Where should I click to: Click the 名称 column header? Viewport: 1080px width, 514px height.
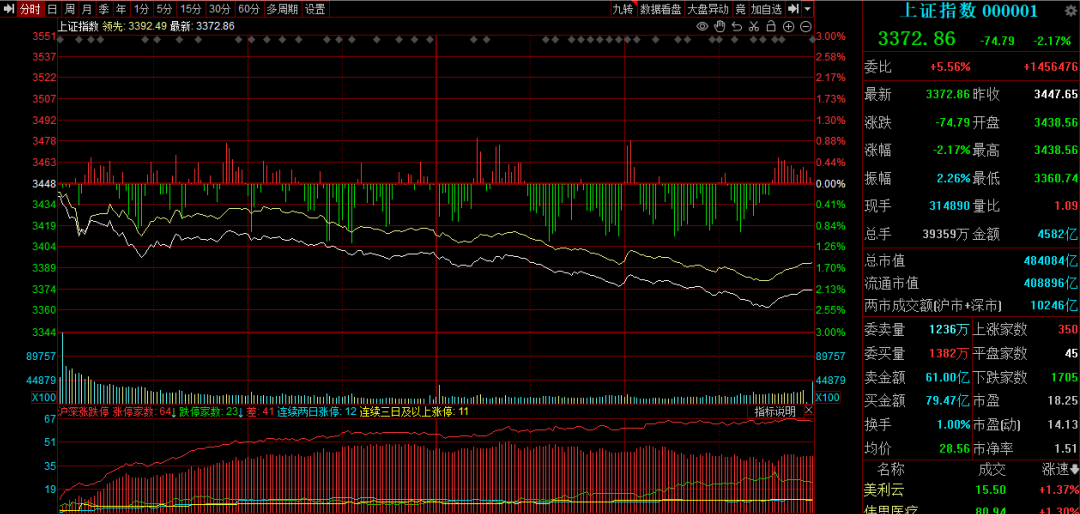point(893,470)
